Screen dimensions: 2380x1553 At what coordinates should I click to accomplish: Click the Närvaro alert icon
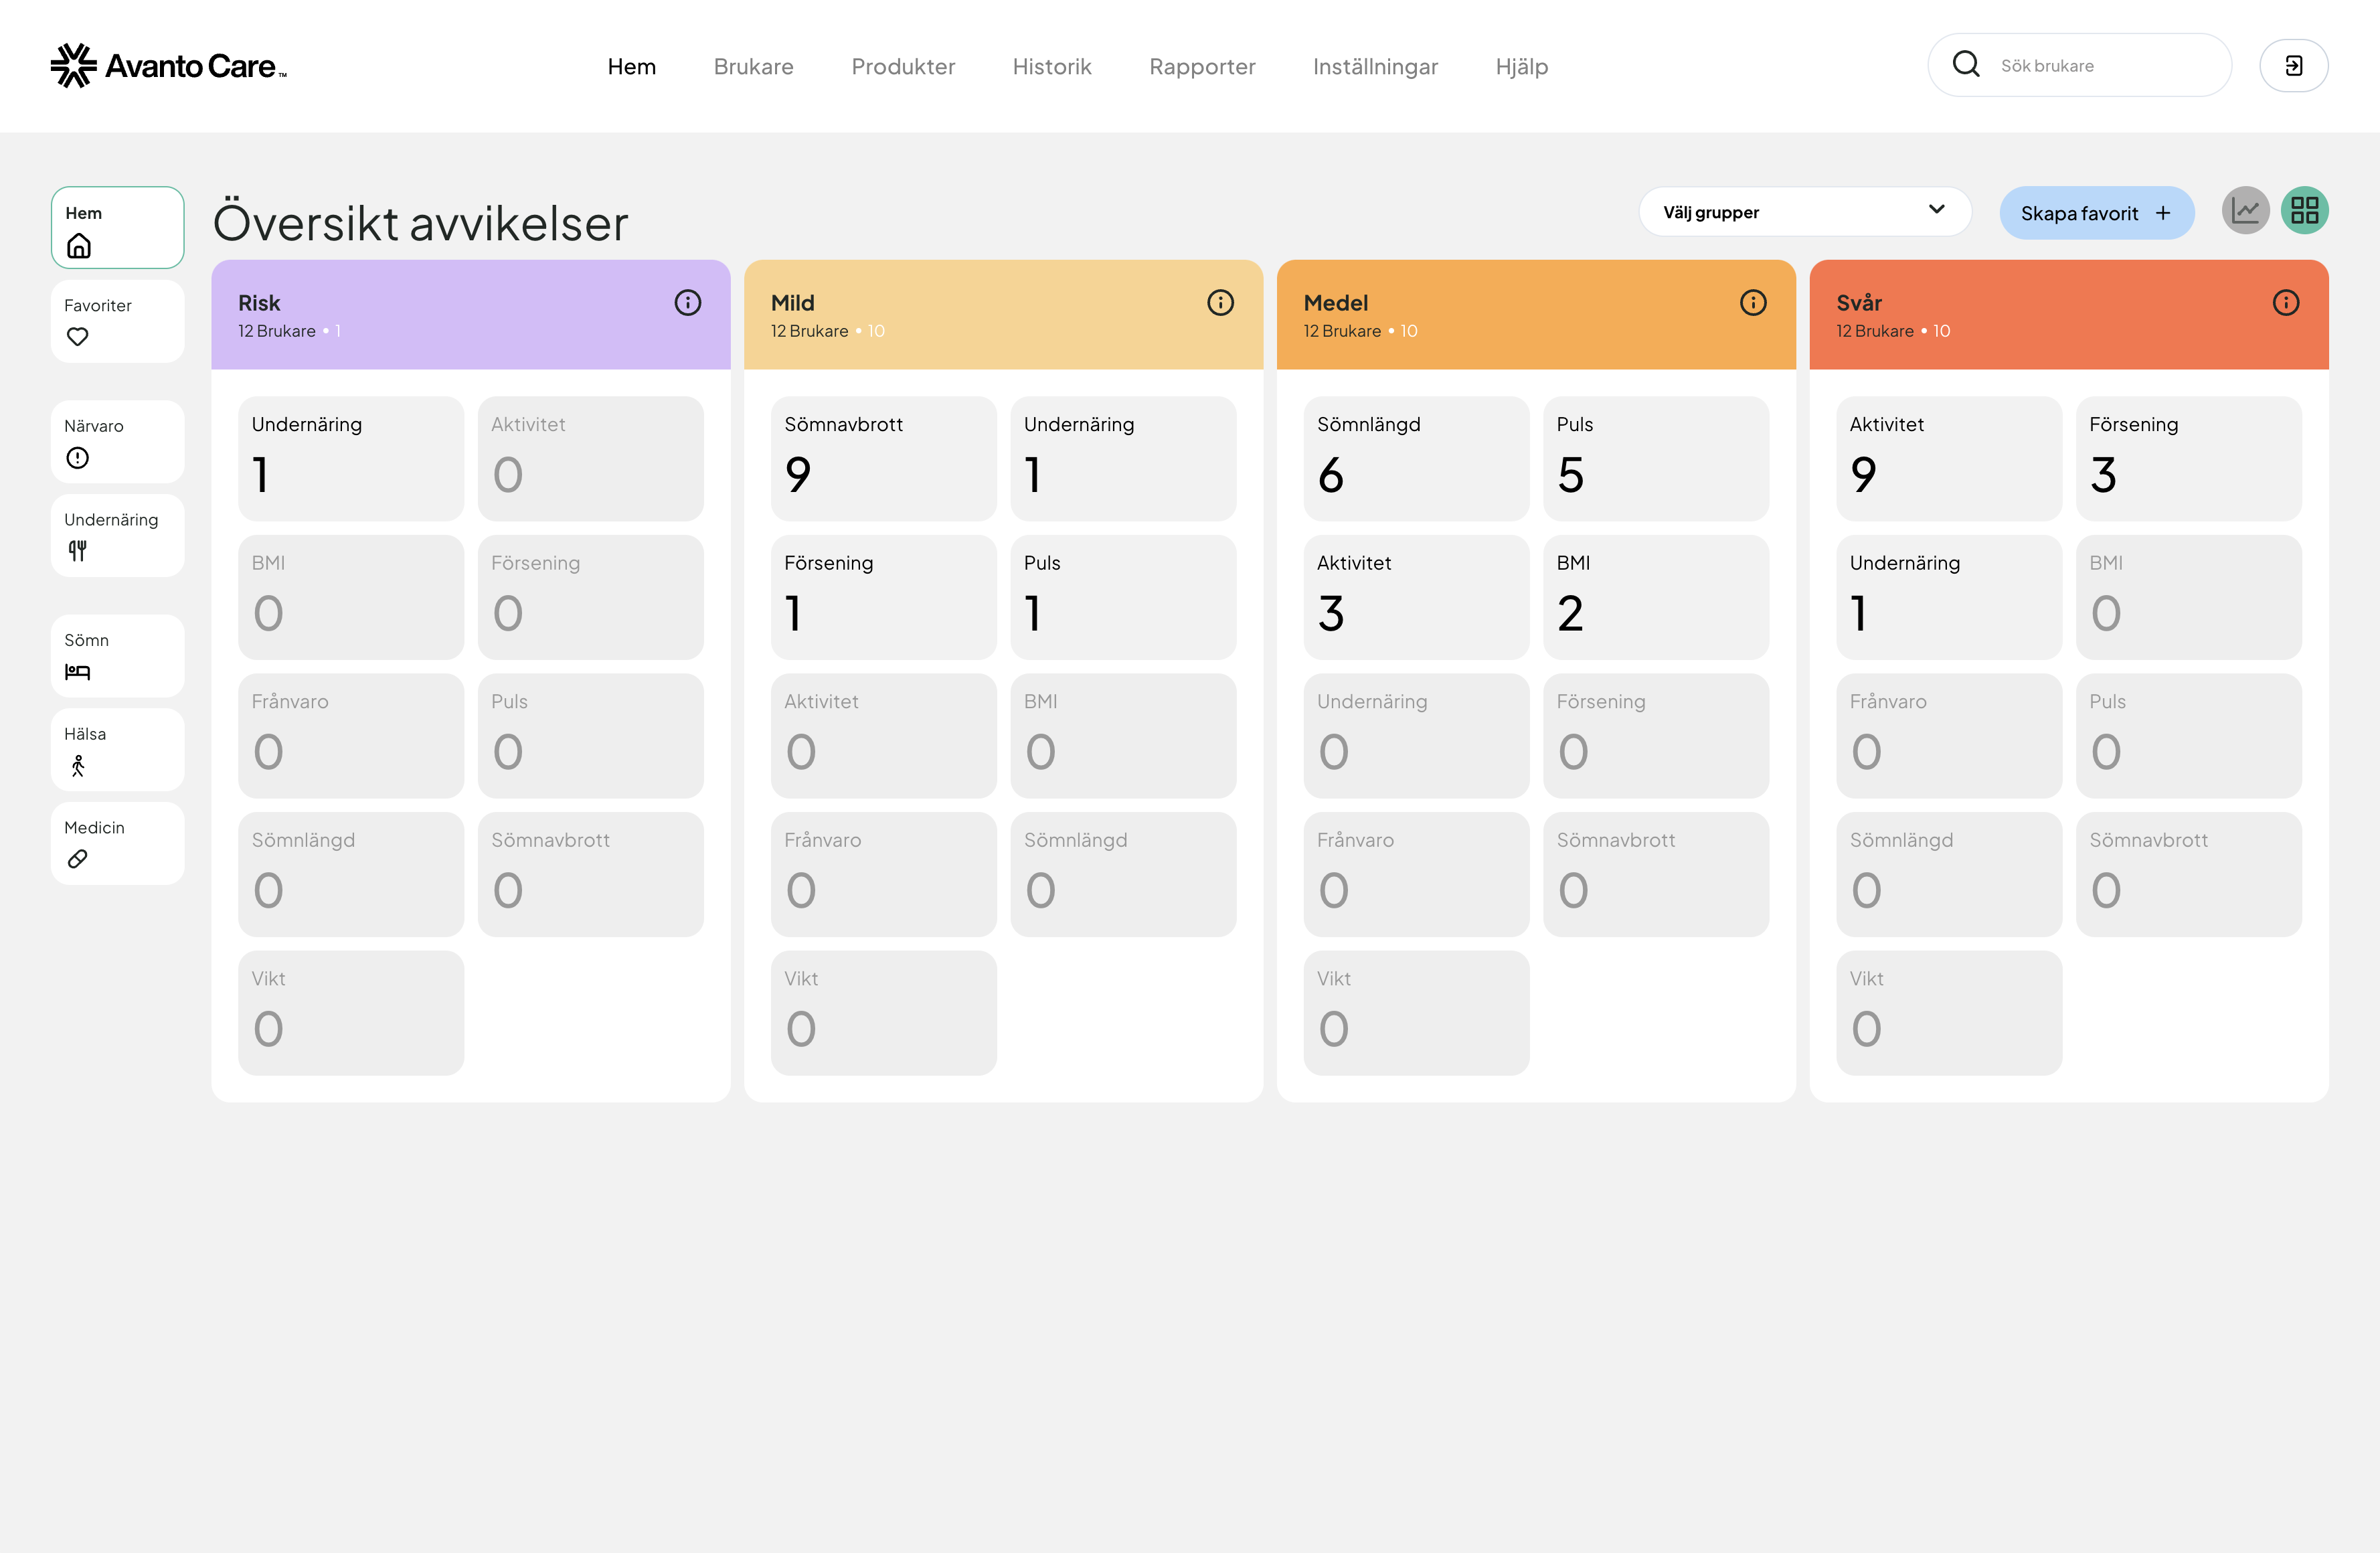[x=77, y=458]
